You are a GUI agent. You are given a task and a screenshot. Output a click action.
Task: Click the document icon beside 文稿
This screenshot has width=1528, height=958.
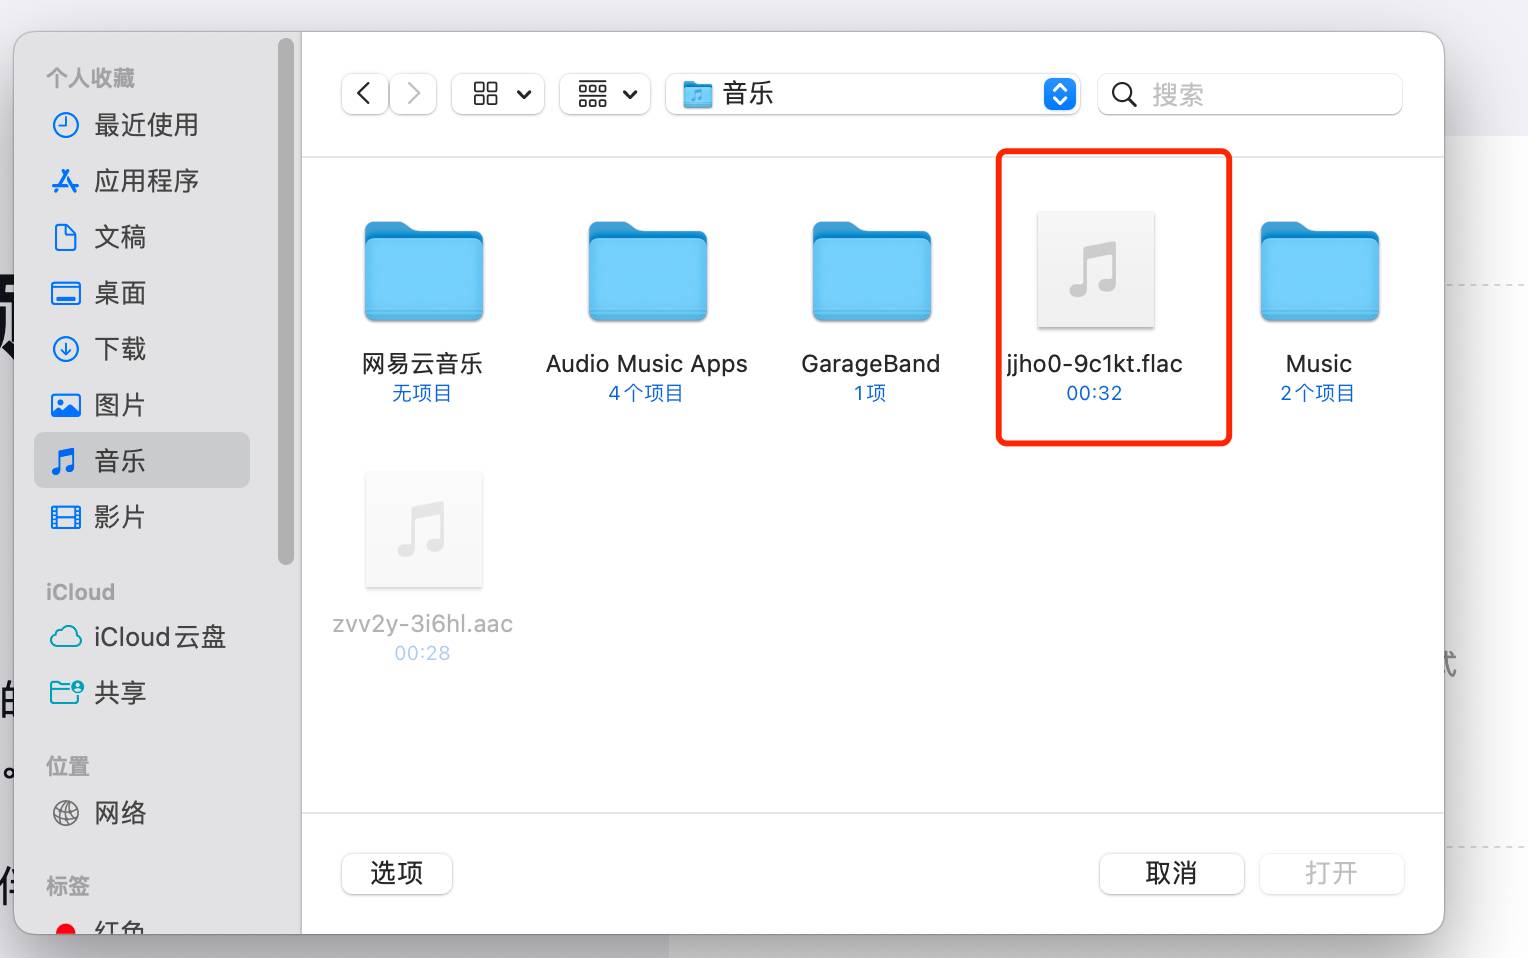(65, 237)
